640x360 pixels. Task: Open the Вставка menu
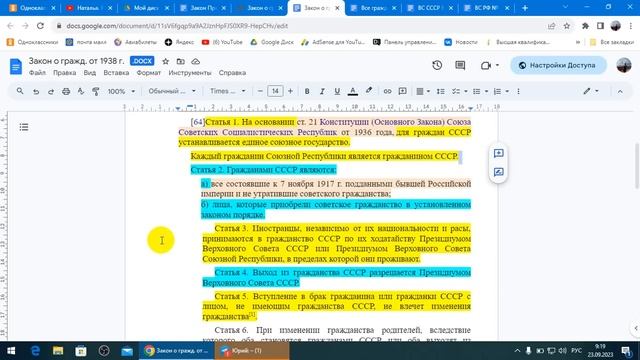(116, 73)
